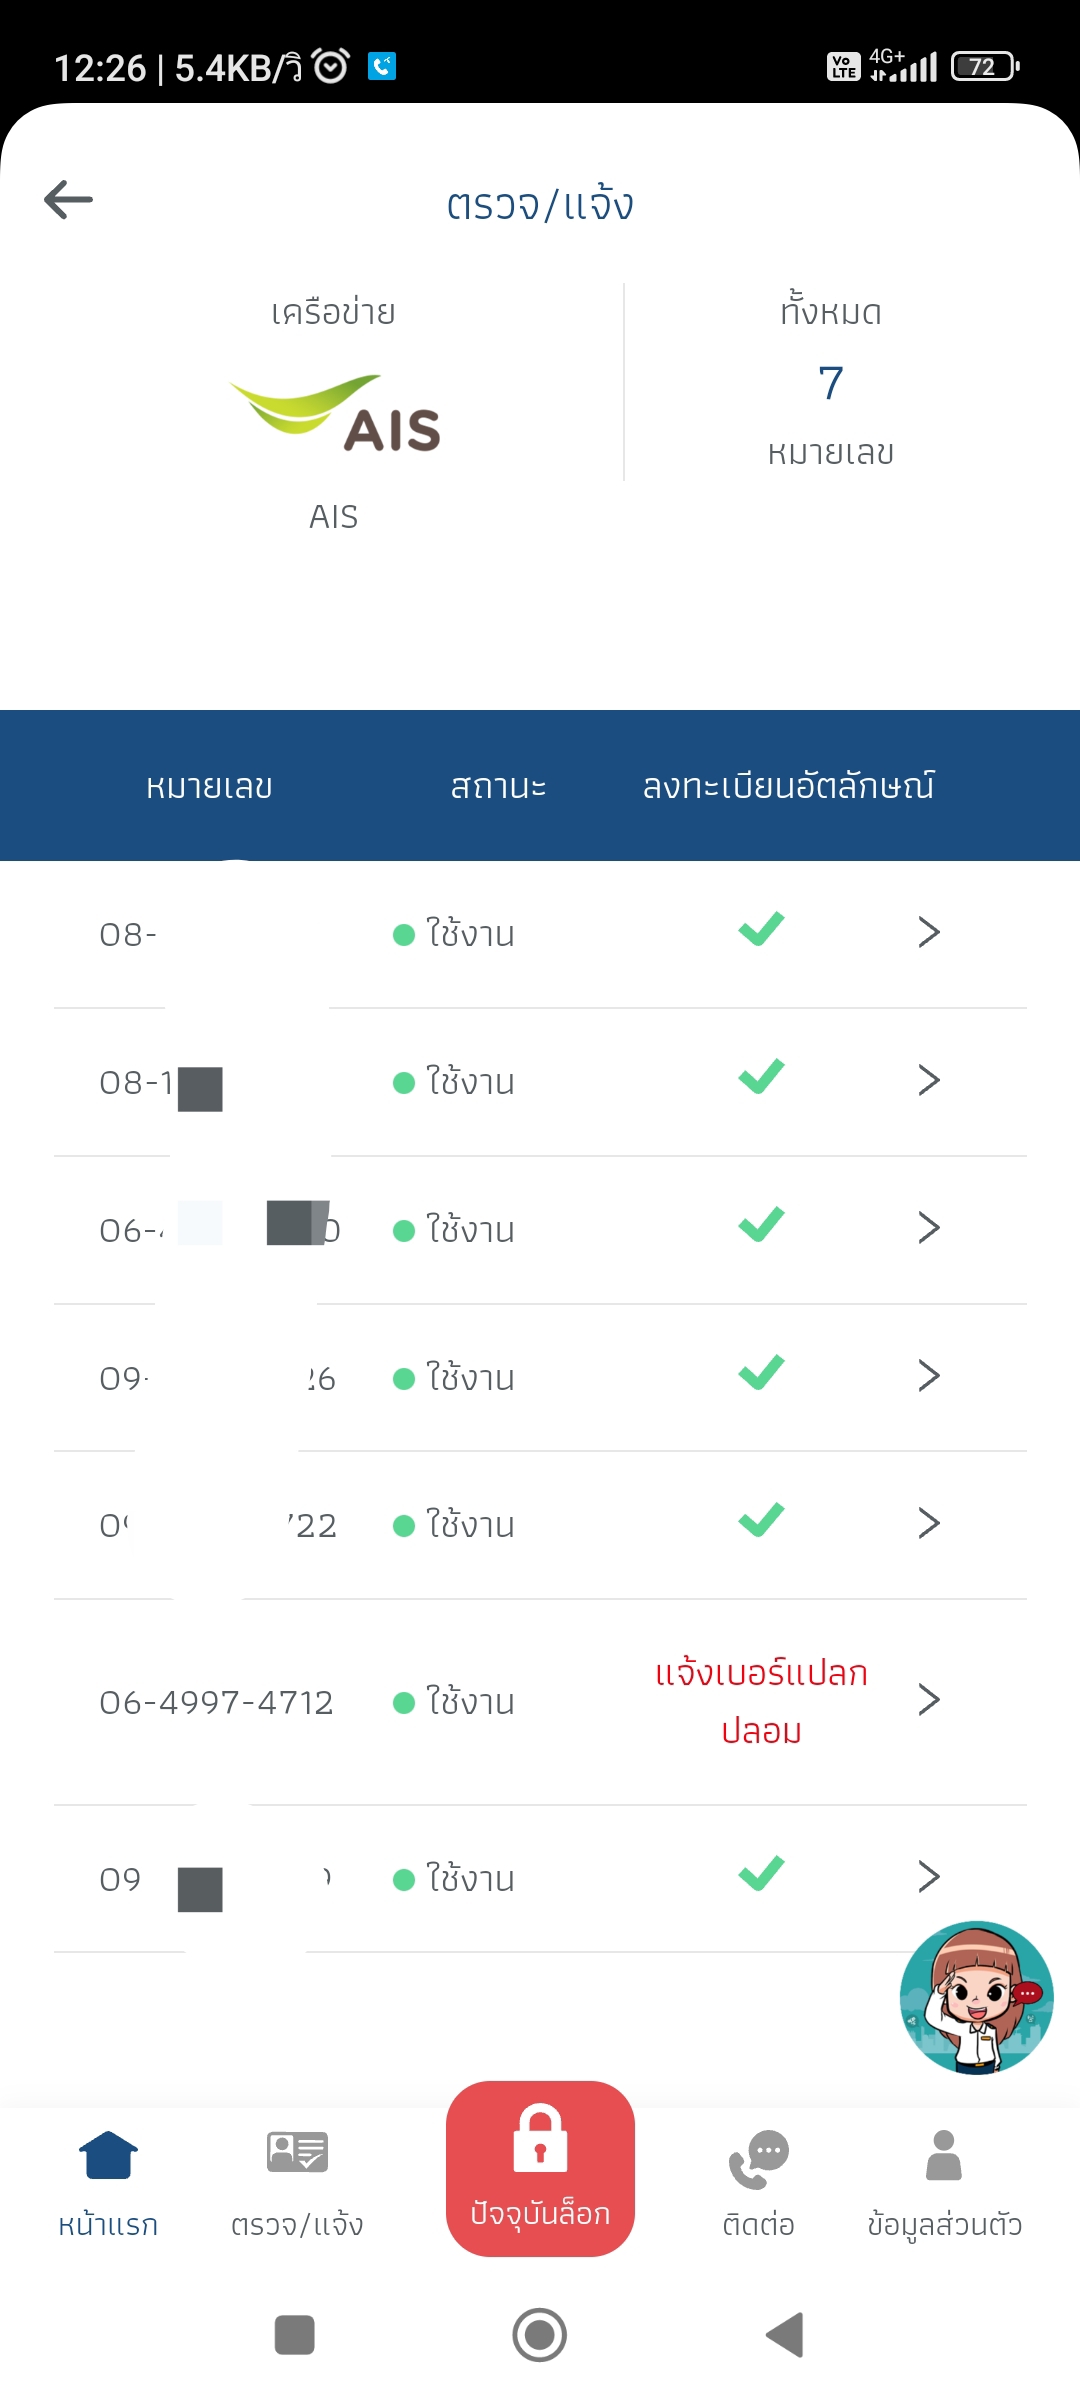Go to the หน้าแรก home tab

pos(108,2183)
